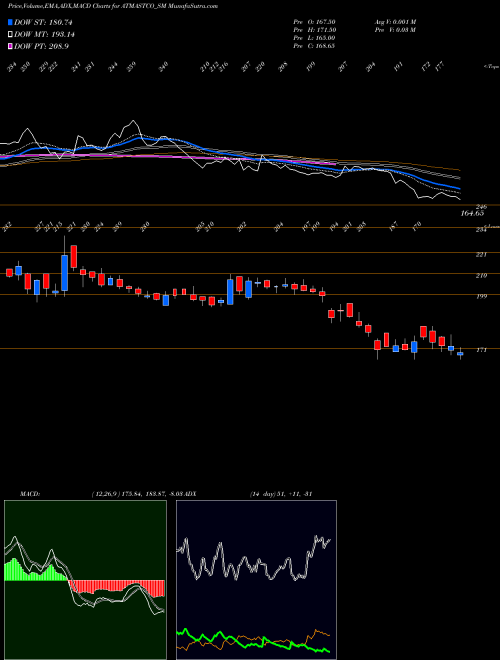Click the Pre V: 0.03 M value

(x=395, y=30)
